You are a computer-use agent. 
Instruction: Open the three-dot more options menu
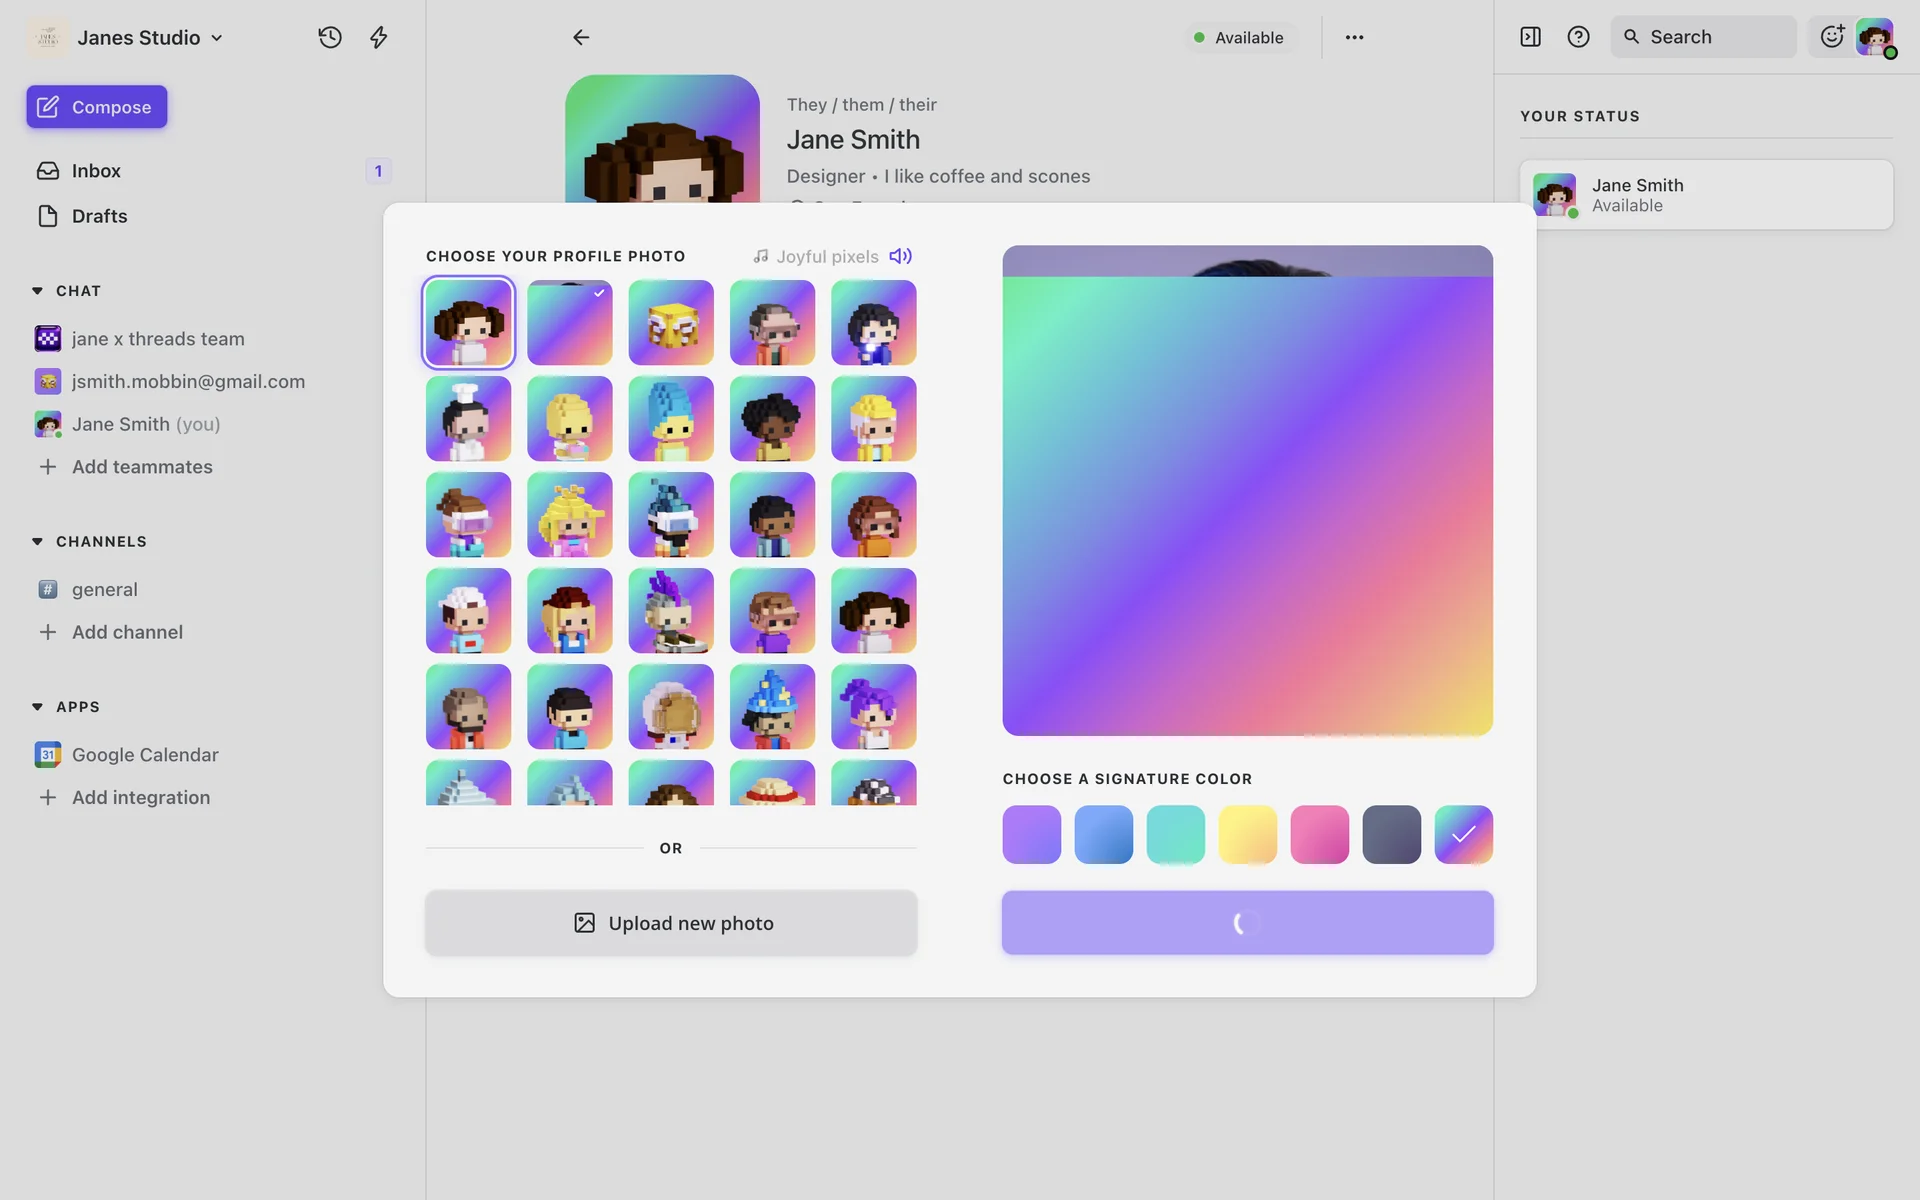click(x=1354, y=37)
